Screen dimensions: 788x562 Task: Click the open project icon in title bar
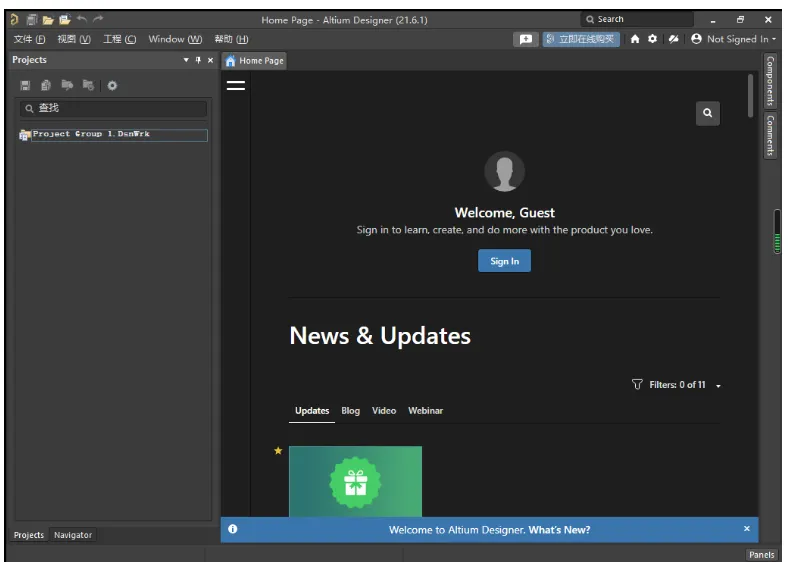[65, 20]
